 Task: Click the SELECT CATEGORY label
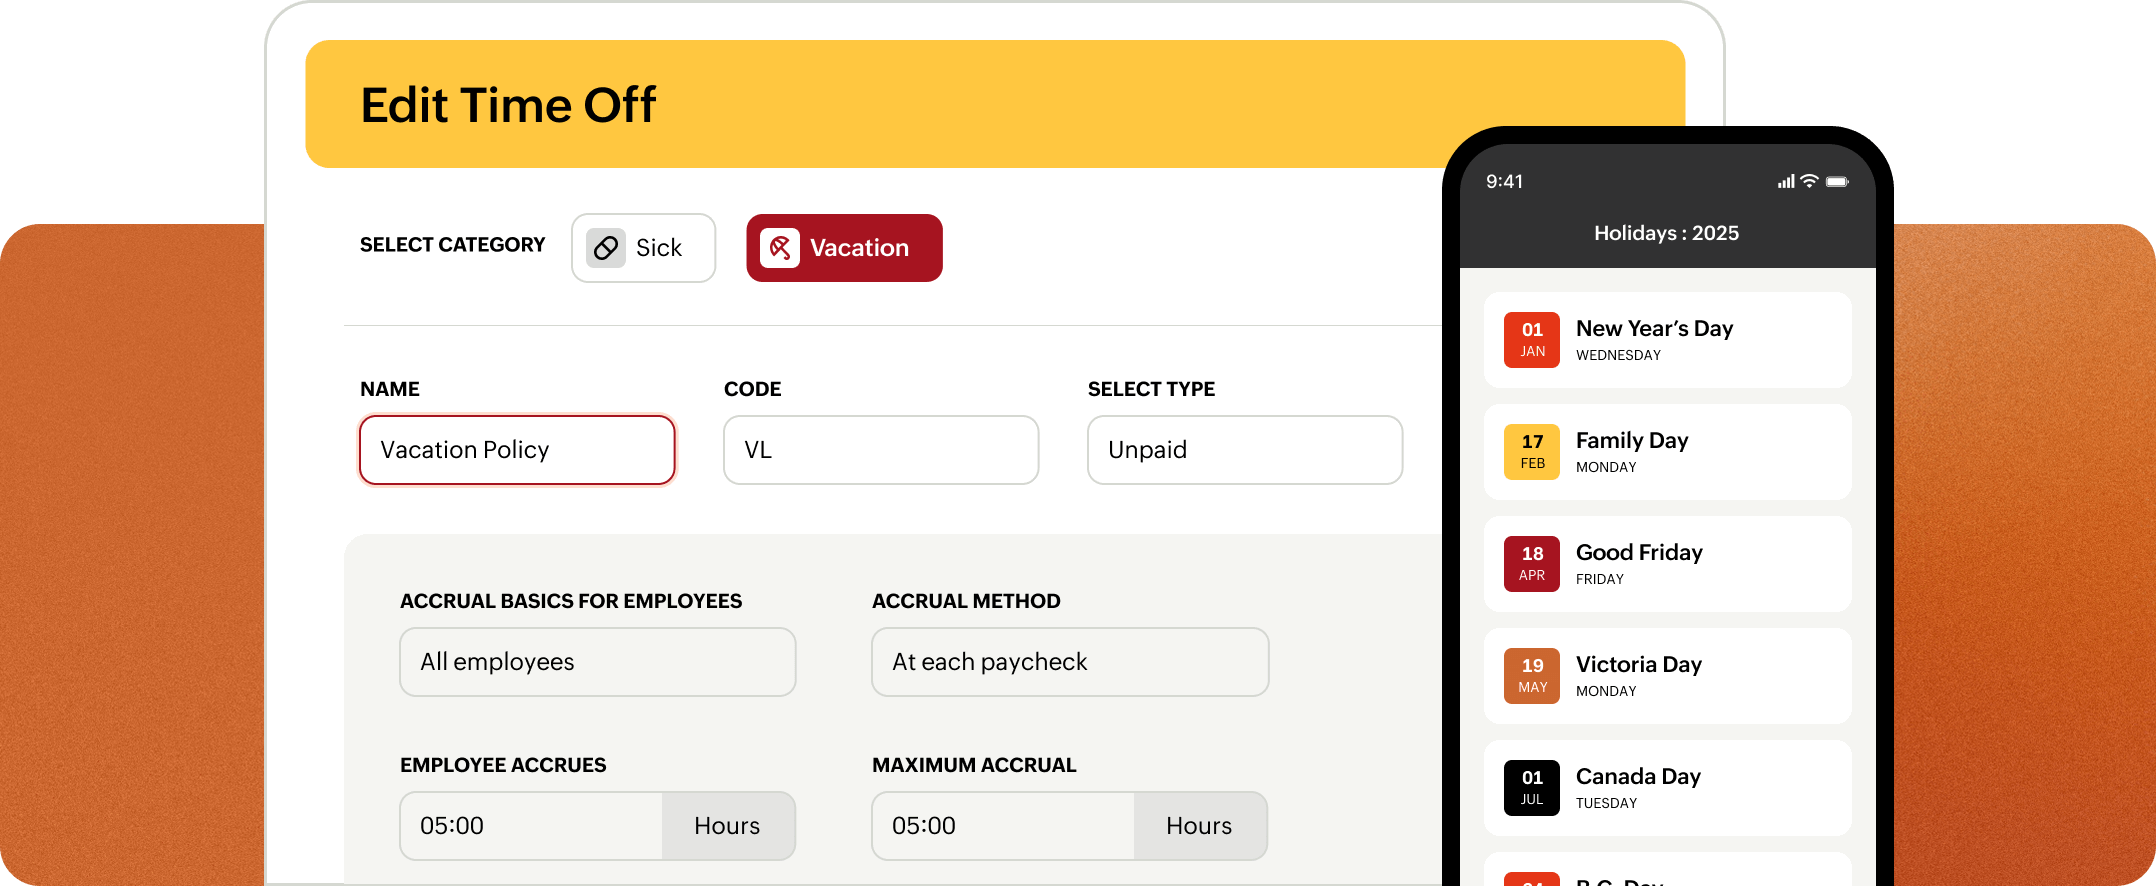[453, 245]
